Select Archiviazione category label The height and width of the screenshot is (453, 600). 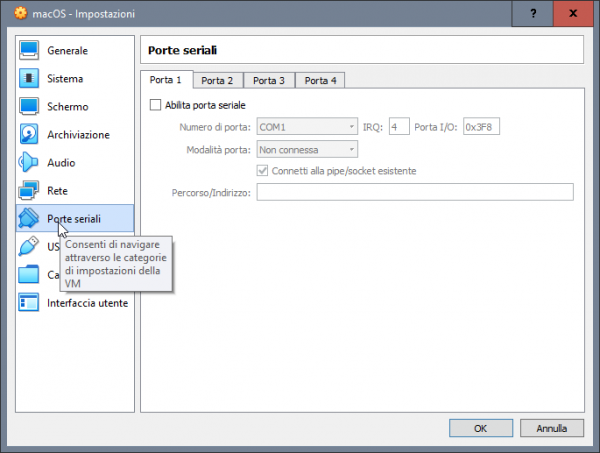click(x=78, y=135)
